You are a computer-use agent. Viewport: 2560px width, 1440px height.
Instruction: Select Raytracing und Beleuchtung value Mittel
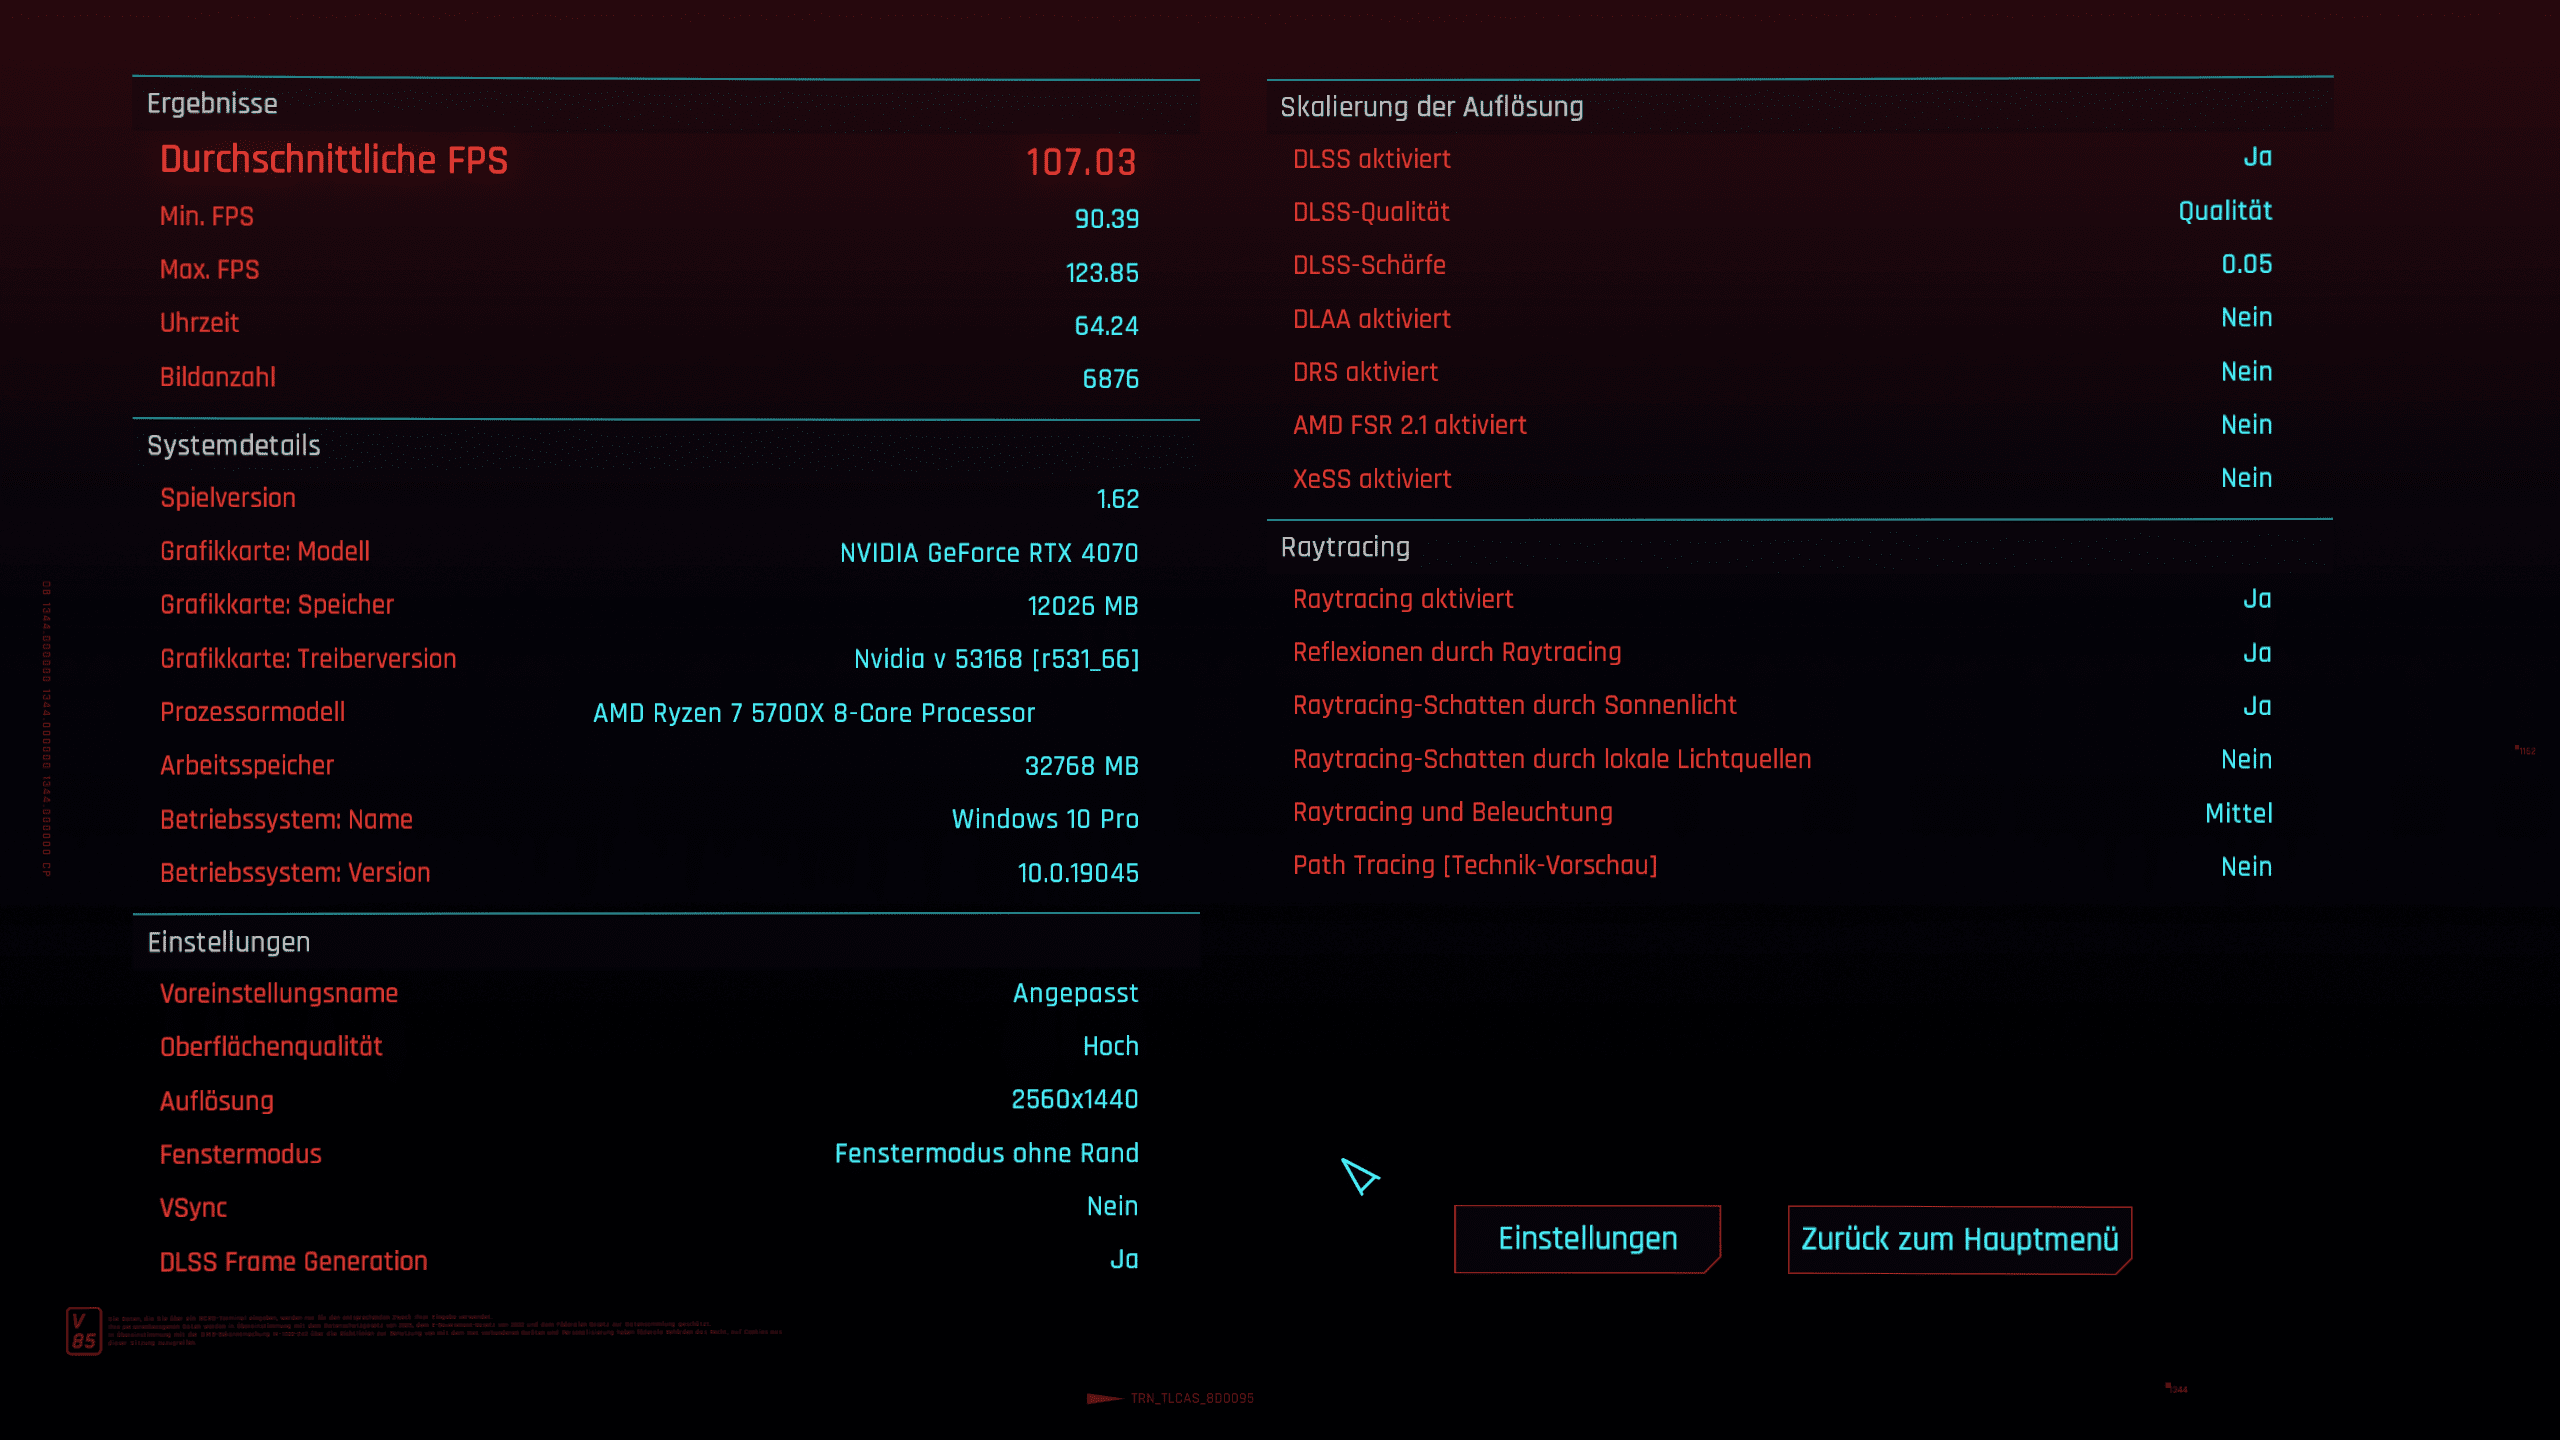(2239, 813)
